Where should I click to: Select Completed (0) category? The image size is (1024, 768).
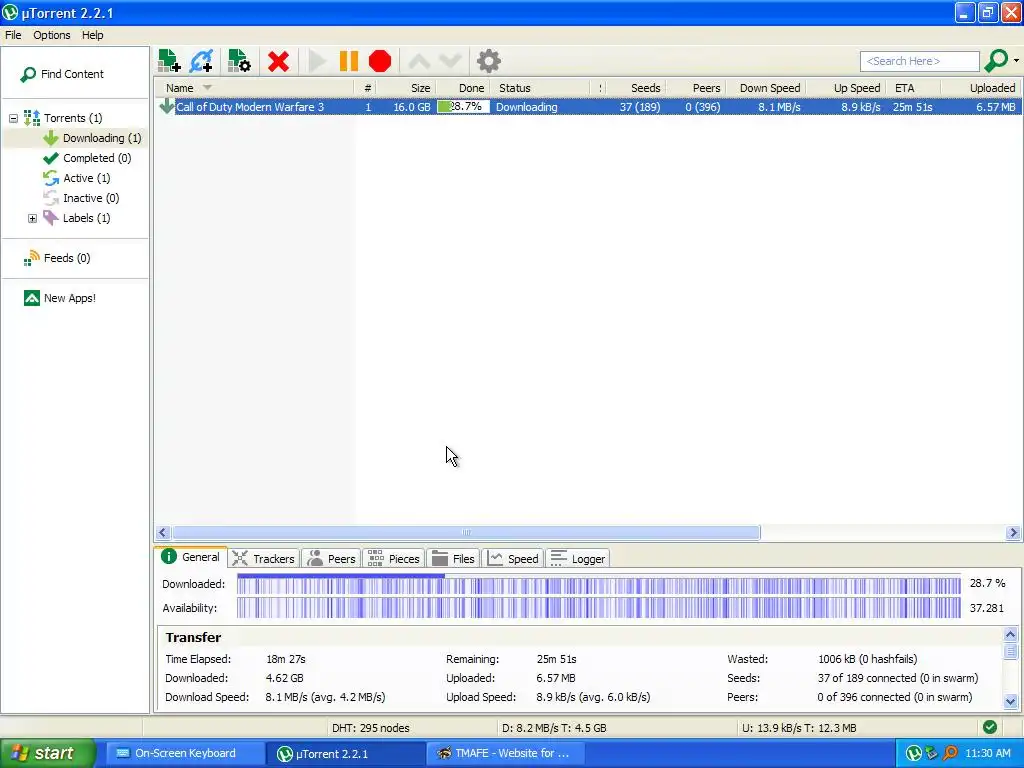tap(87, 158)
